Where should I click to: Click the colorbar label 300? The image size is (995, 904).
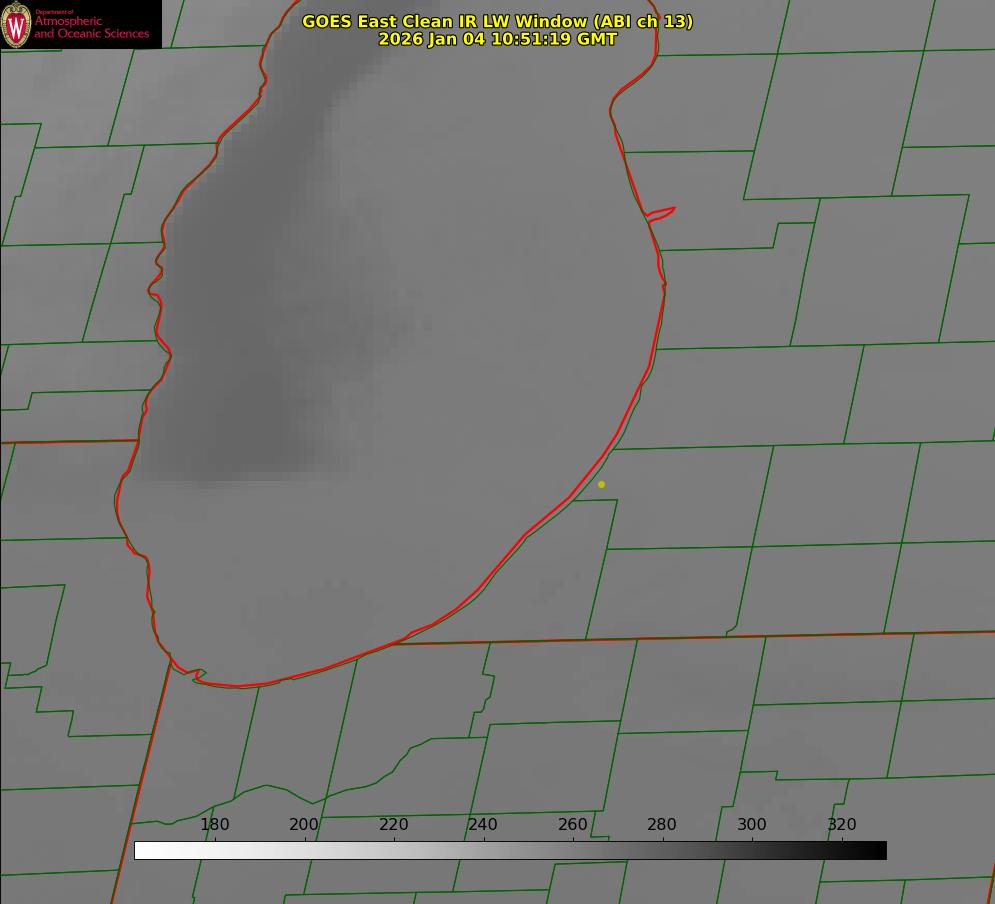click(752, 824)
